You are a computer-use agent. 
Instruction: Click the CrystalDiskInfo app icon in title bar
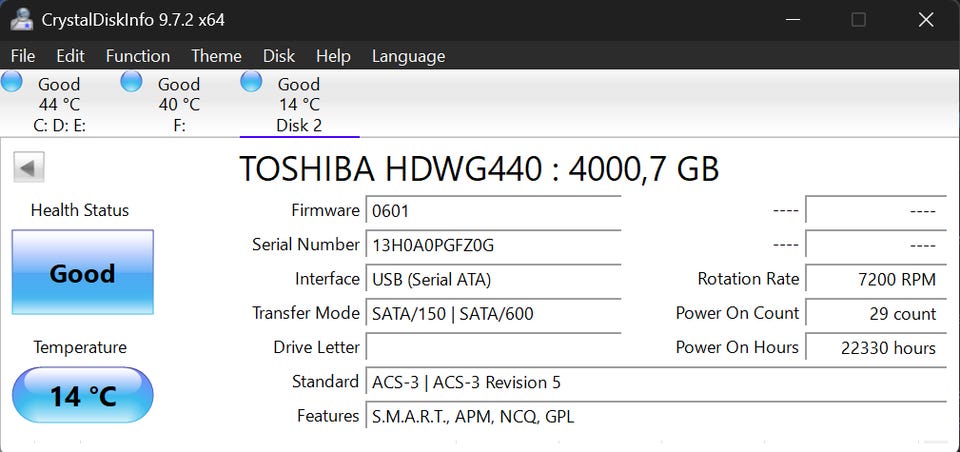pyautogui.click(x=20, y=19)
